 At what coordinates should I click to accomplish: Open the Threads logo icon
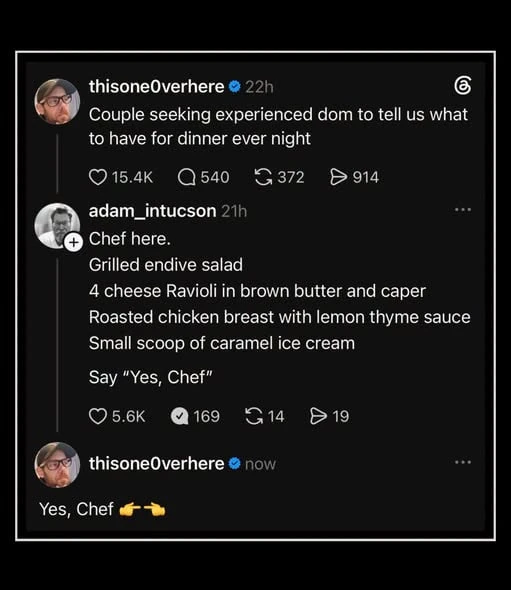(x=462, y=86)
